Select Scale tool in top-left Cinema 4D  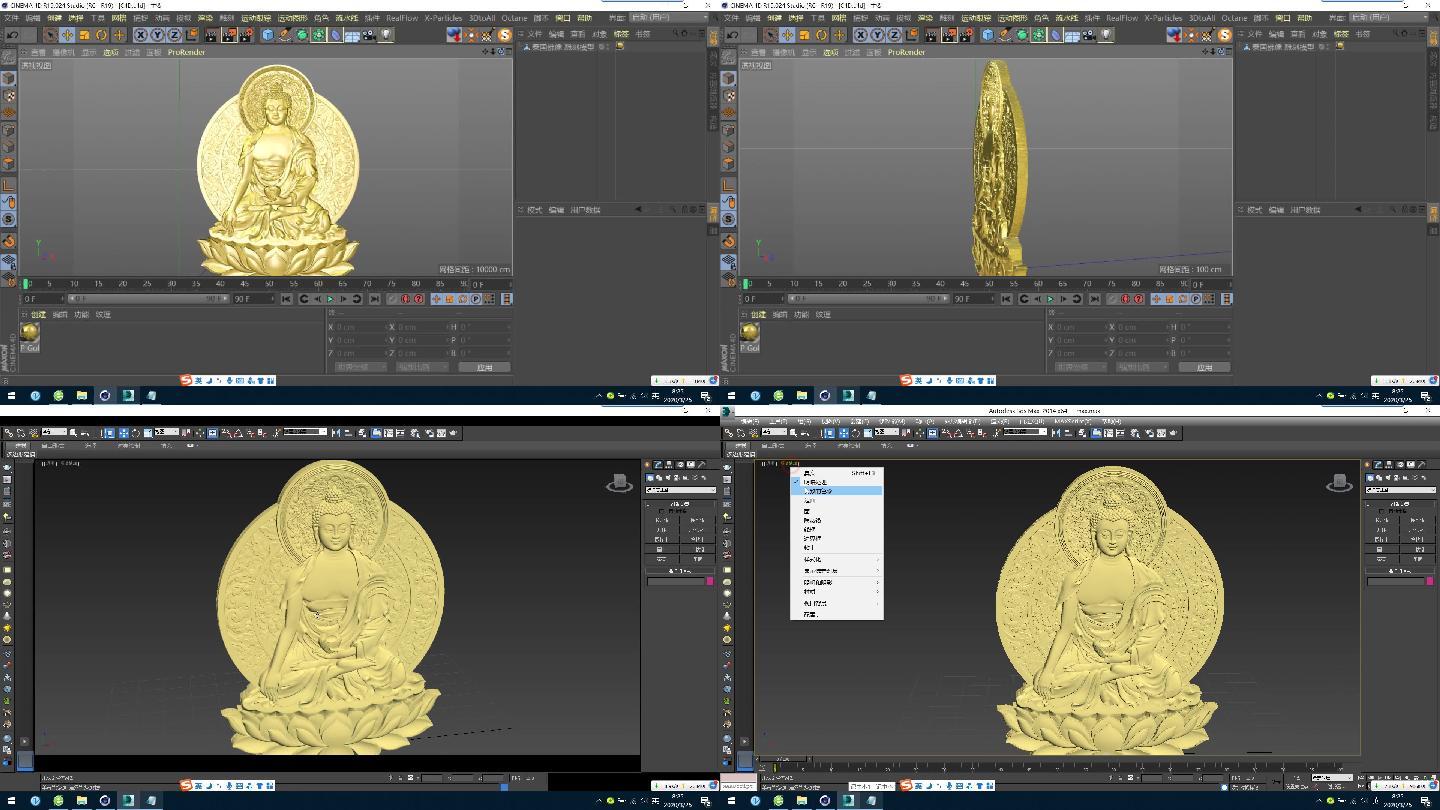(x=84, y=35)
